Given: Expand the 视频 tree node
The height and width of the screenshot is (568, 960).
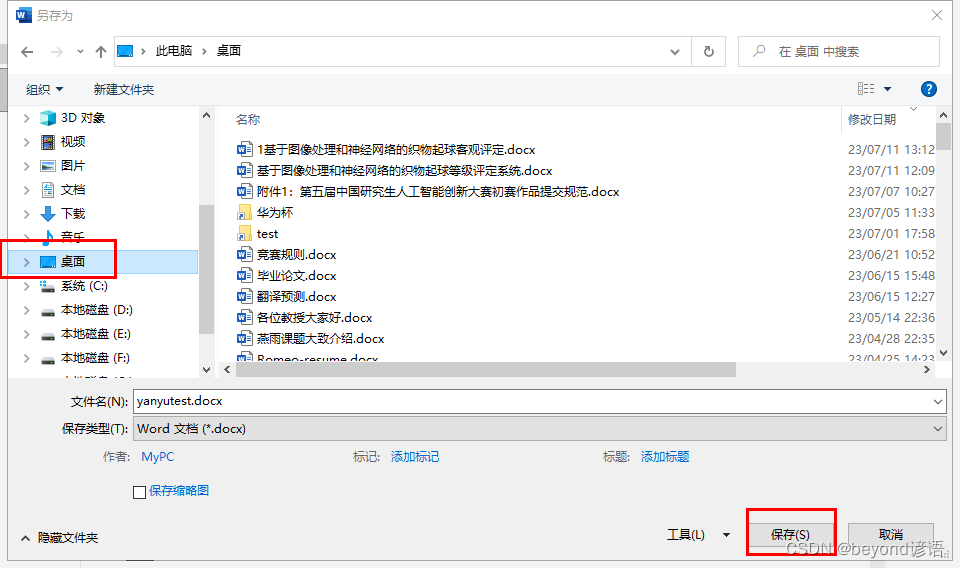Looking at the screenshot, I should point(26,142).
